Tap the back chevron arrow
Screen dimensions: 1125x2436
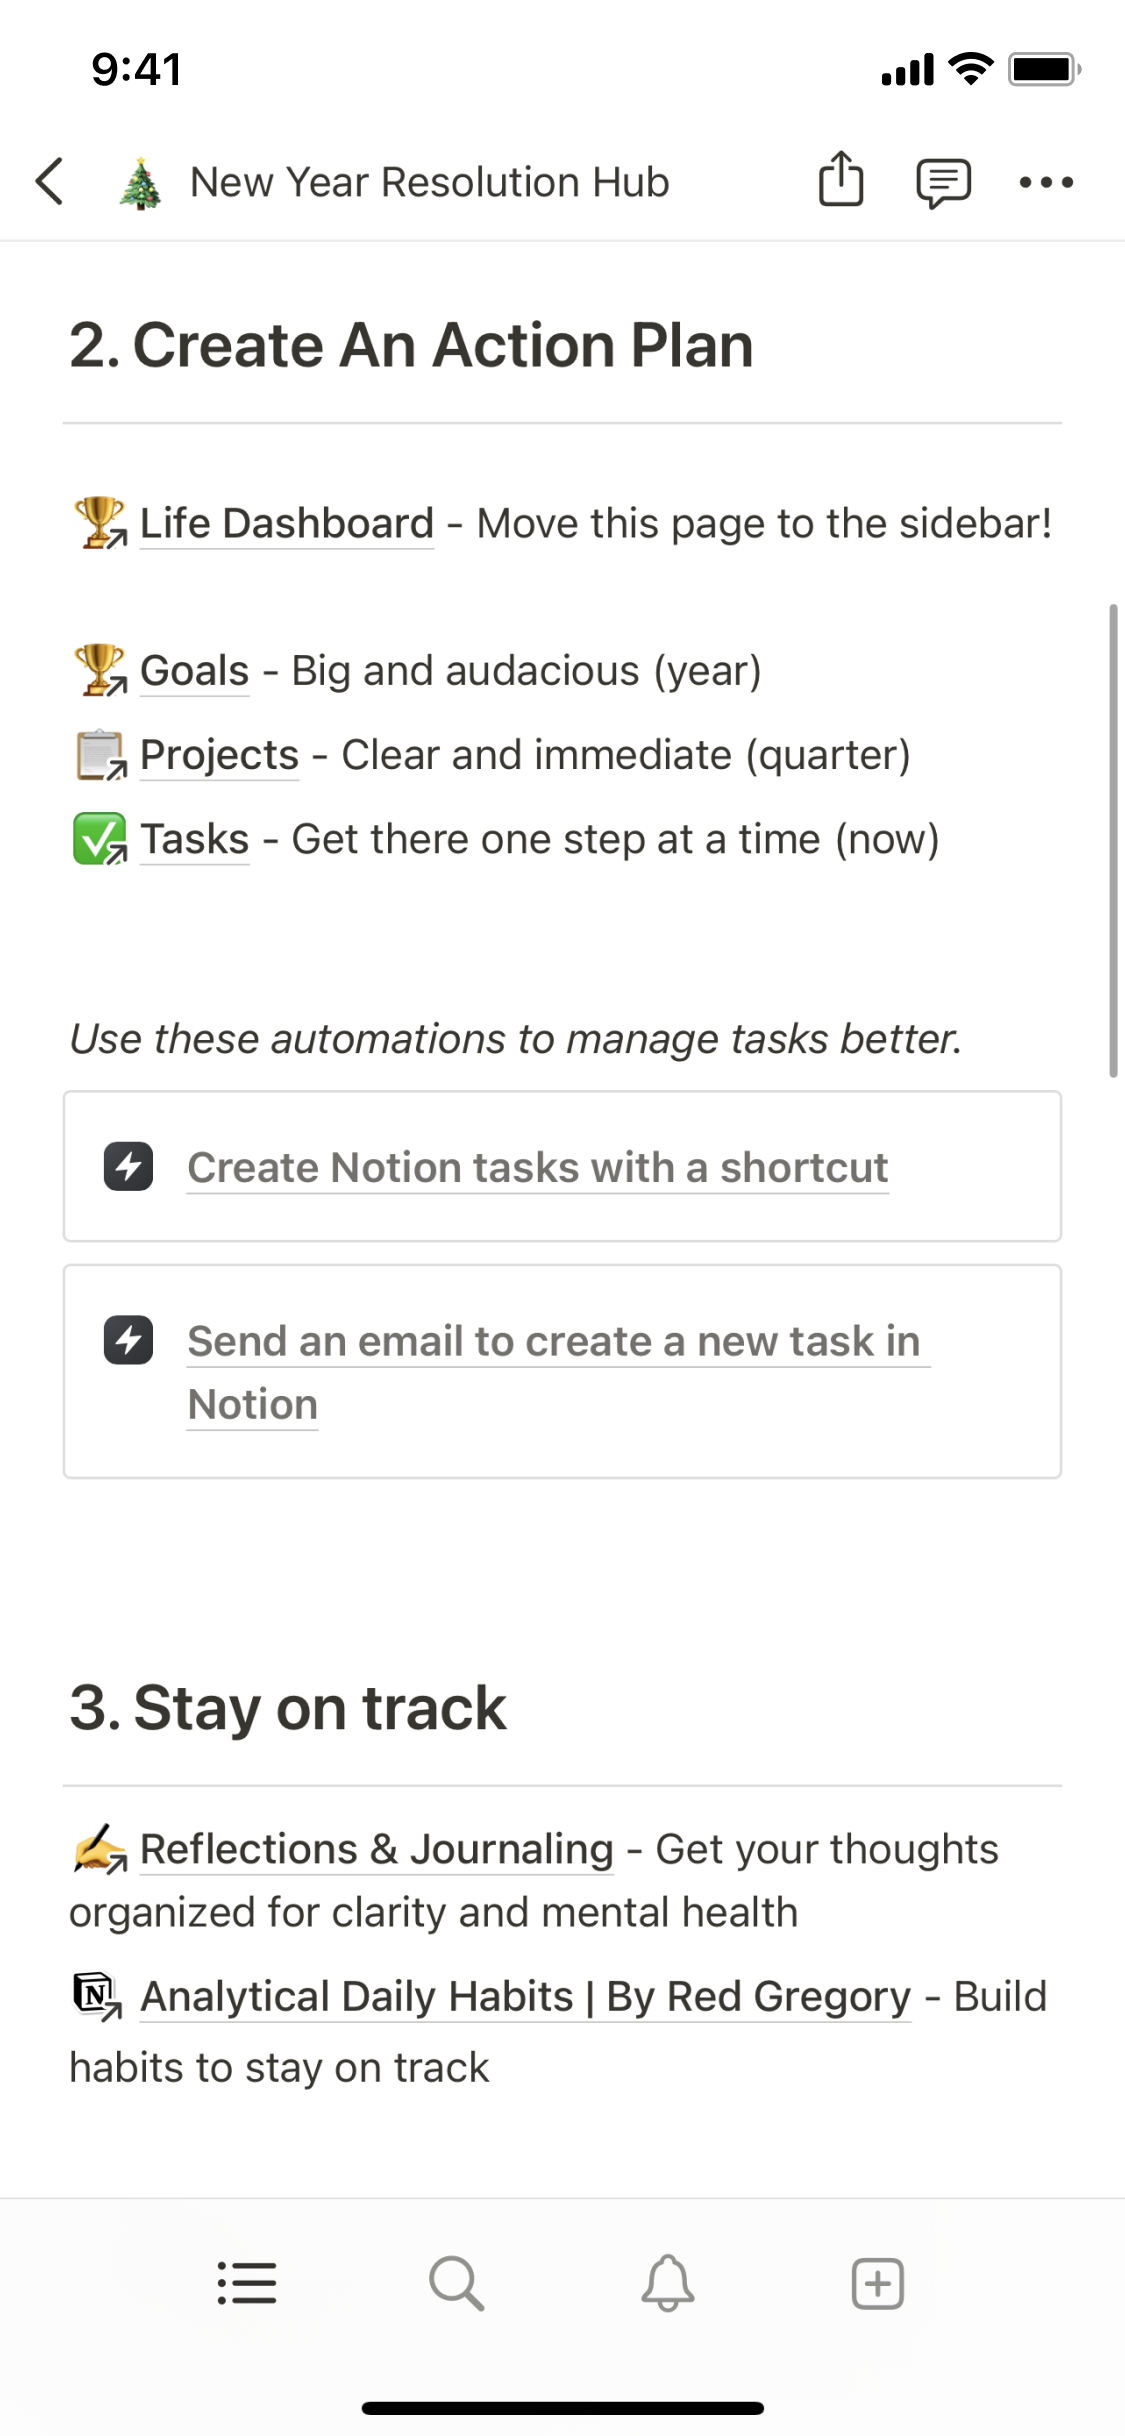click(50, 182)
